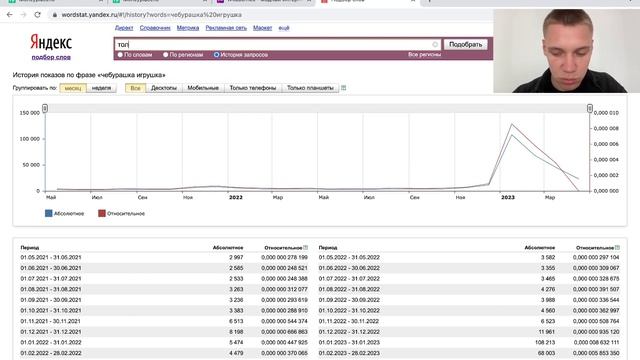Clear the search field with the X icon
Viewport: 640px width, 360px height.
point(435,44)
